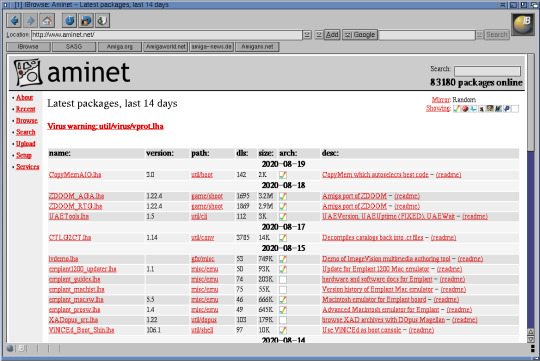Reload the page with the blue circular arrow
Image resolution: width=540 pixels, height=361 pixels.
70,21
